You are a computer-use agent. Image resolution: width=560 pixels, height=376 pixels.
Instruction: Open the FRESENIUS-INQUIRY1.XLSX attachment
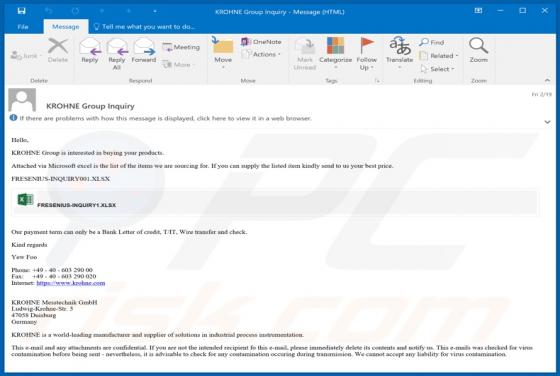(x=275, y=202)
